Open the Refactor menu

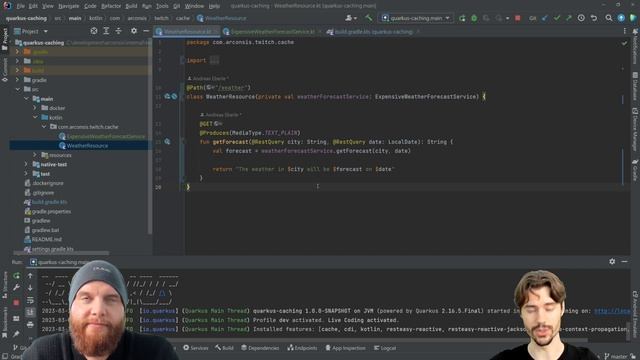click(x=111, y=6)
